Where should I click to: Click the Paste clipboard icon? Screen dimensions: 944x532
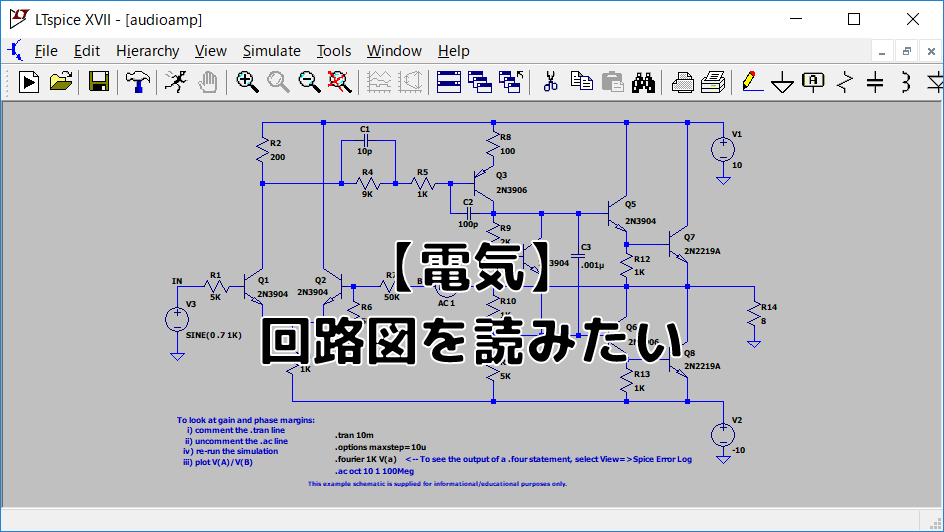(612, 82)
